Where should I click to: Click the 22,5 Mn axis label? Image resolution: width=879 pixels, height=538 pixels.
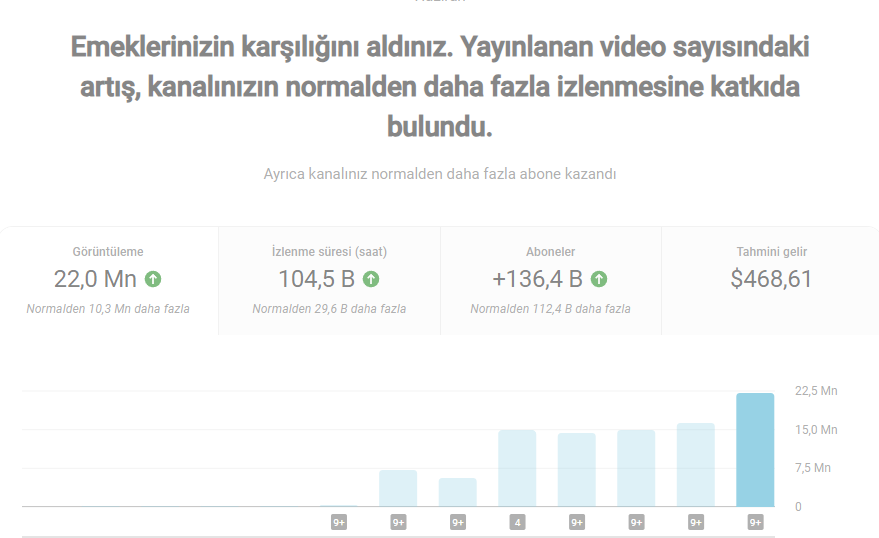pos(816,391)
